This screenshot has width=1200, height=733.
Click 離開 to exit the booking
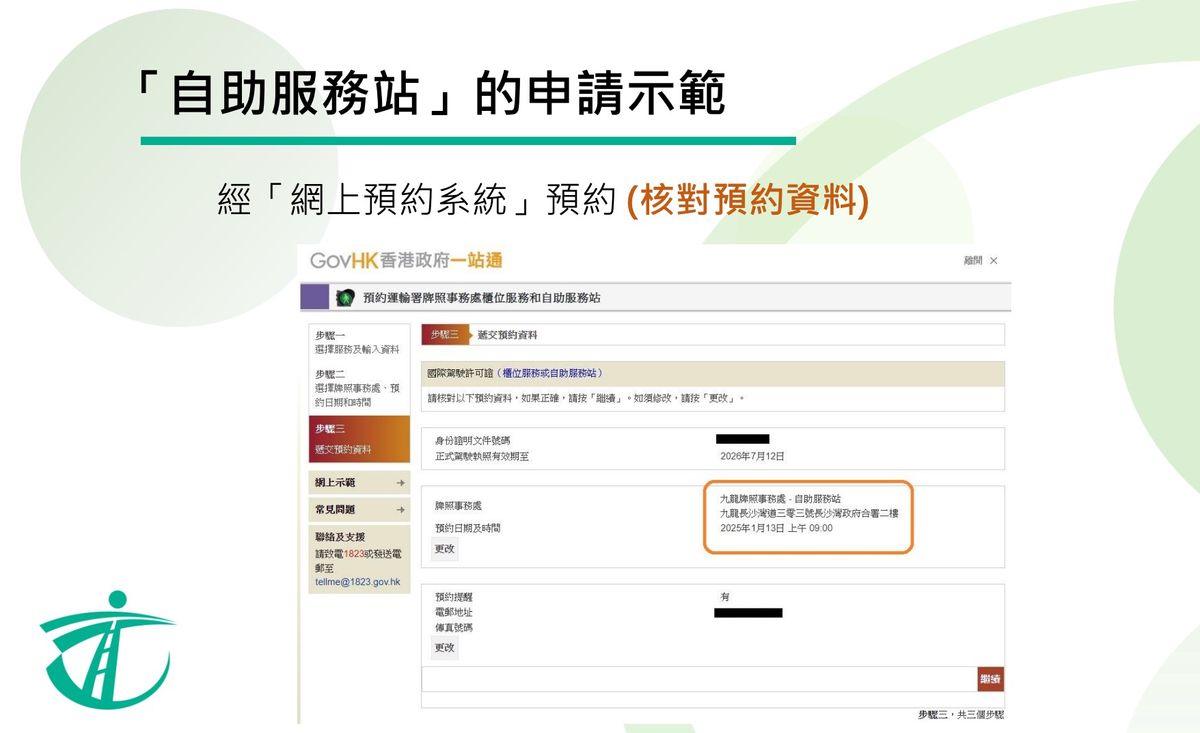pyautogui.click(x=980, y=261)
